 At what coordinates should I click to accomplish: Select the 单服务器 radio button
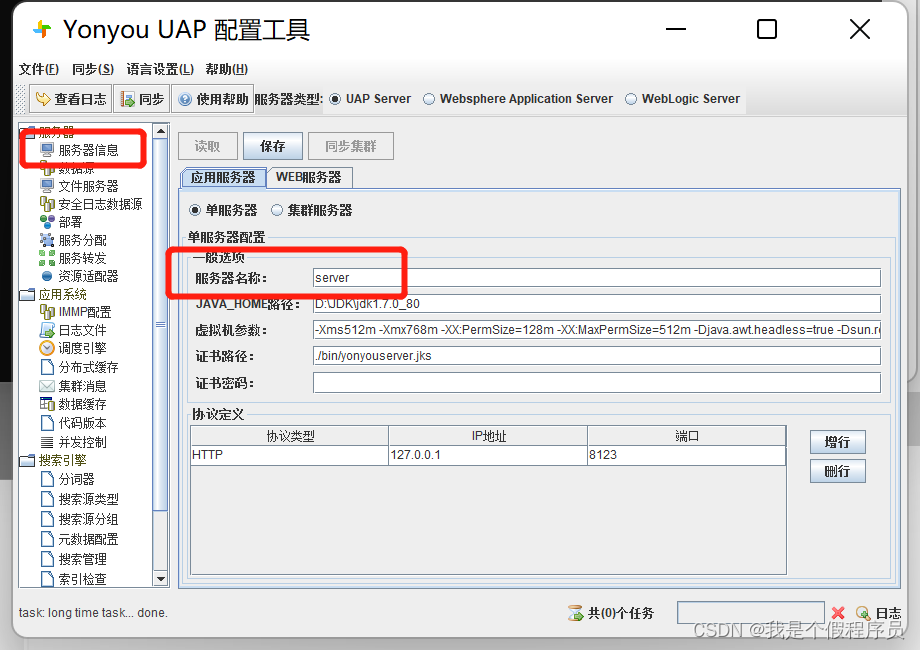pyautogui.click(x=195, y=210)
